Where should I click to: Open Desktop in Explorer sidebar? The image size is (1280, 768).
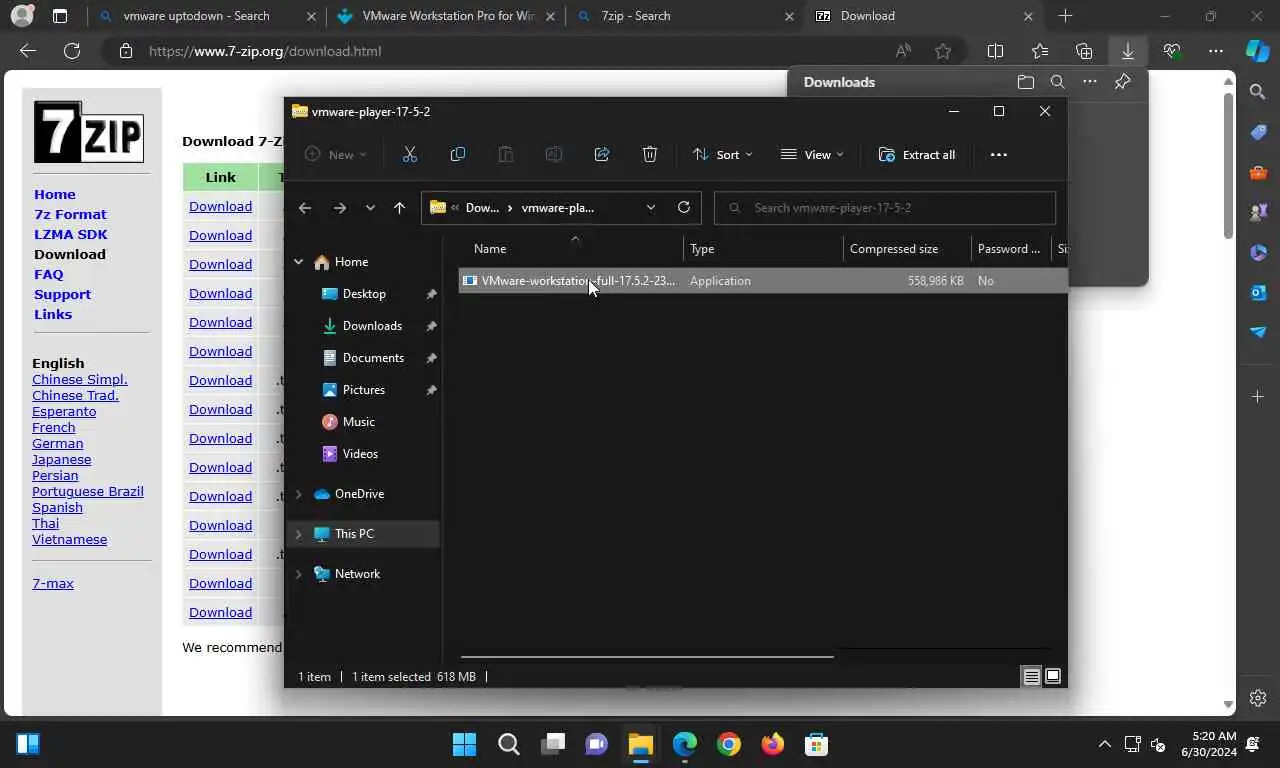point(364,294)
